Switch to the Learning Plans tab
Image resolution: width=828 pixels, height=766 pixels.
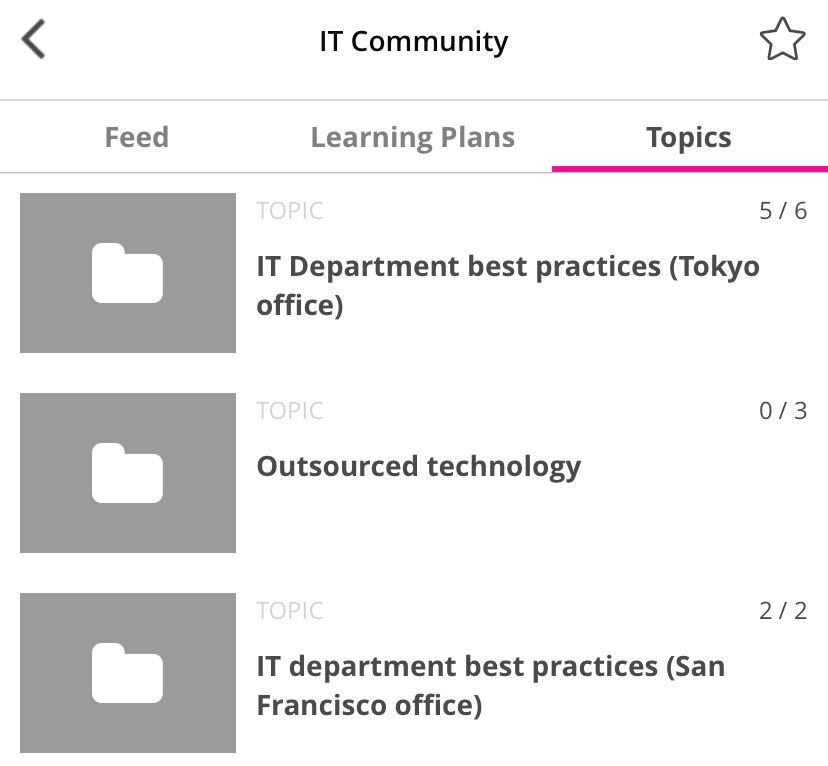(412, 137)
